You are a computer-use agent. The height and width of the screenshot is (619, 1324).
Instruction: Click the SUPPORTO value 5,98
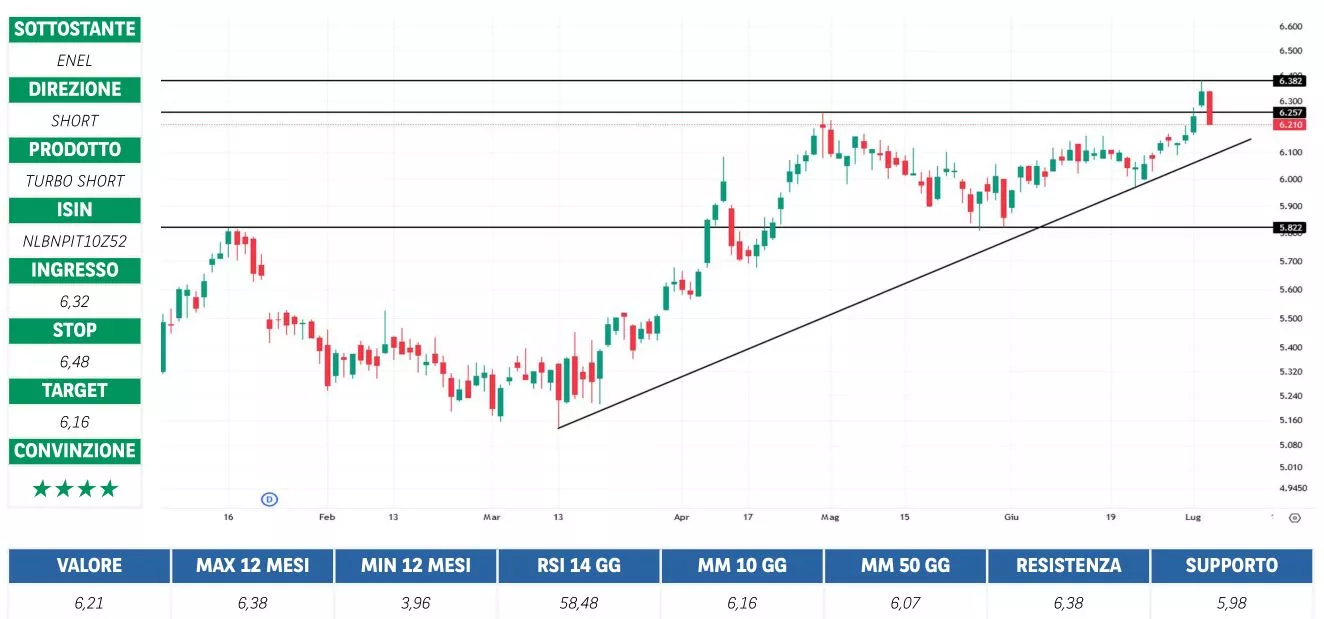[x=1231, y=603]
